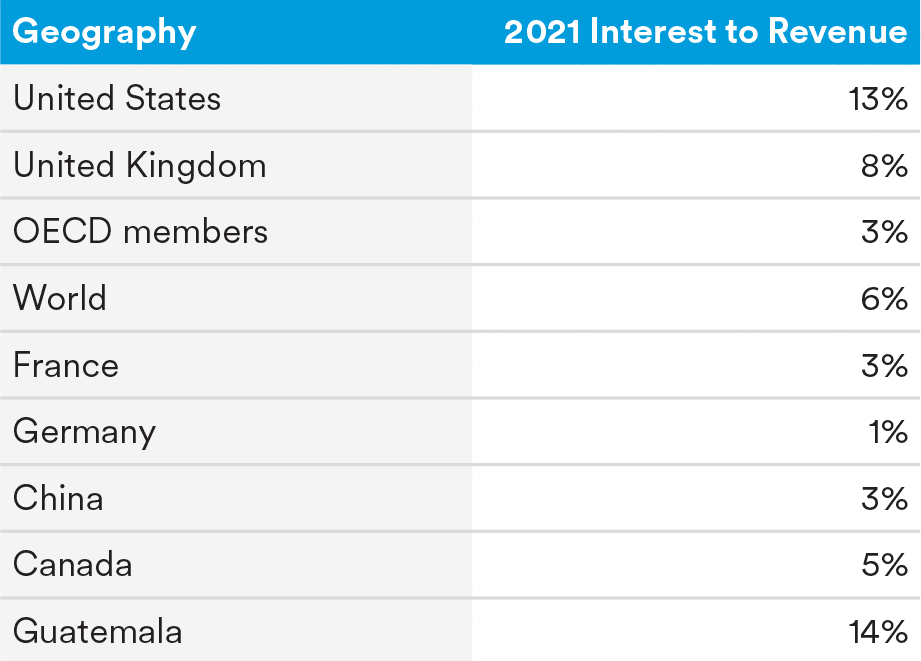
Task: Click the China cell
Action: [x=58, y=498]
